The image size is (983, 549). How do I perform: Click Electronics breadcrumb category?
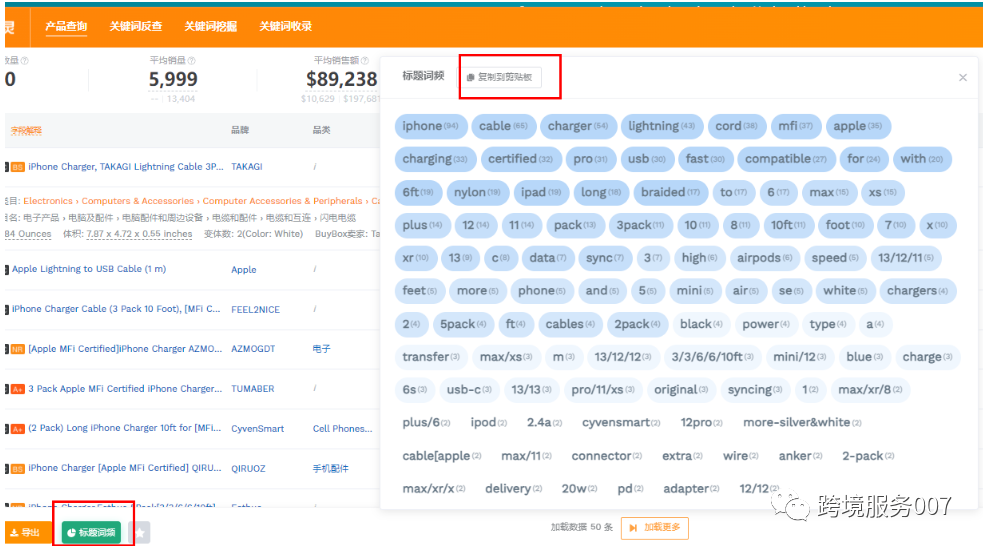[x=48, y=201]
